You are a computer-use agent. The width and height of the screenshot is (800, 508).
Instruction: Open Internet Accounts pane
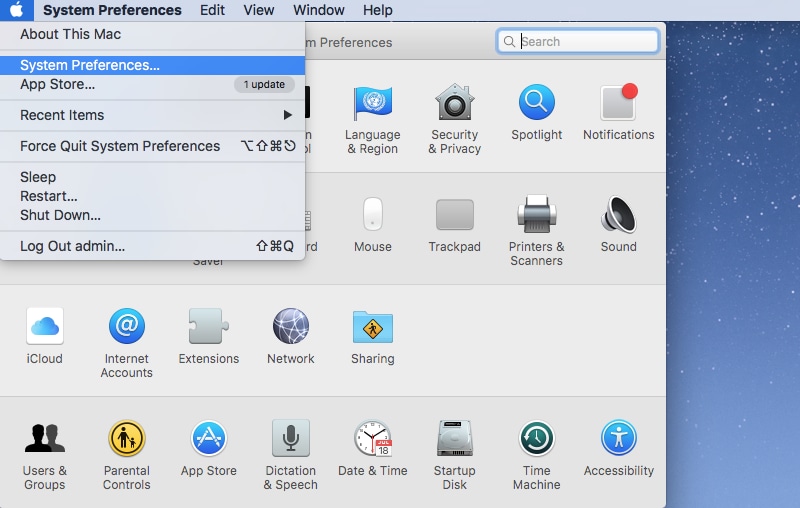coord(127,343)
